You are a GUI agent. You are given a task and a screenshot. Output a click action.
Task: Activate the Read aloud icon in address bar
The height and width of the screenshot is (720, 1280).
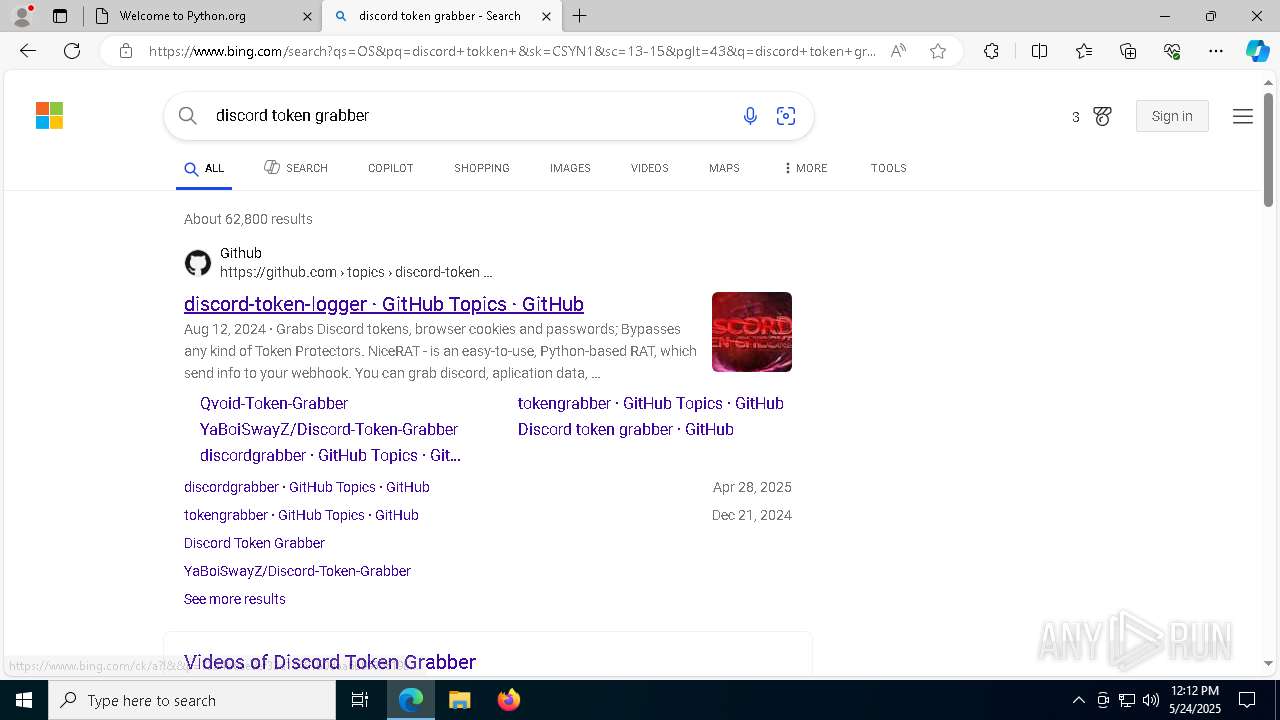pos(898,51)
